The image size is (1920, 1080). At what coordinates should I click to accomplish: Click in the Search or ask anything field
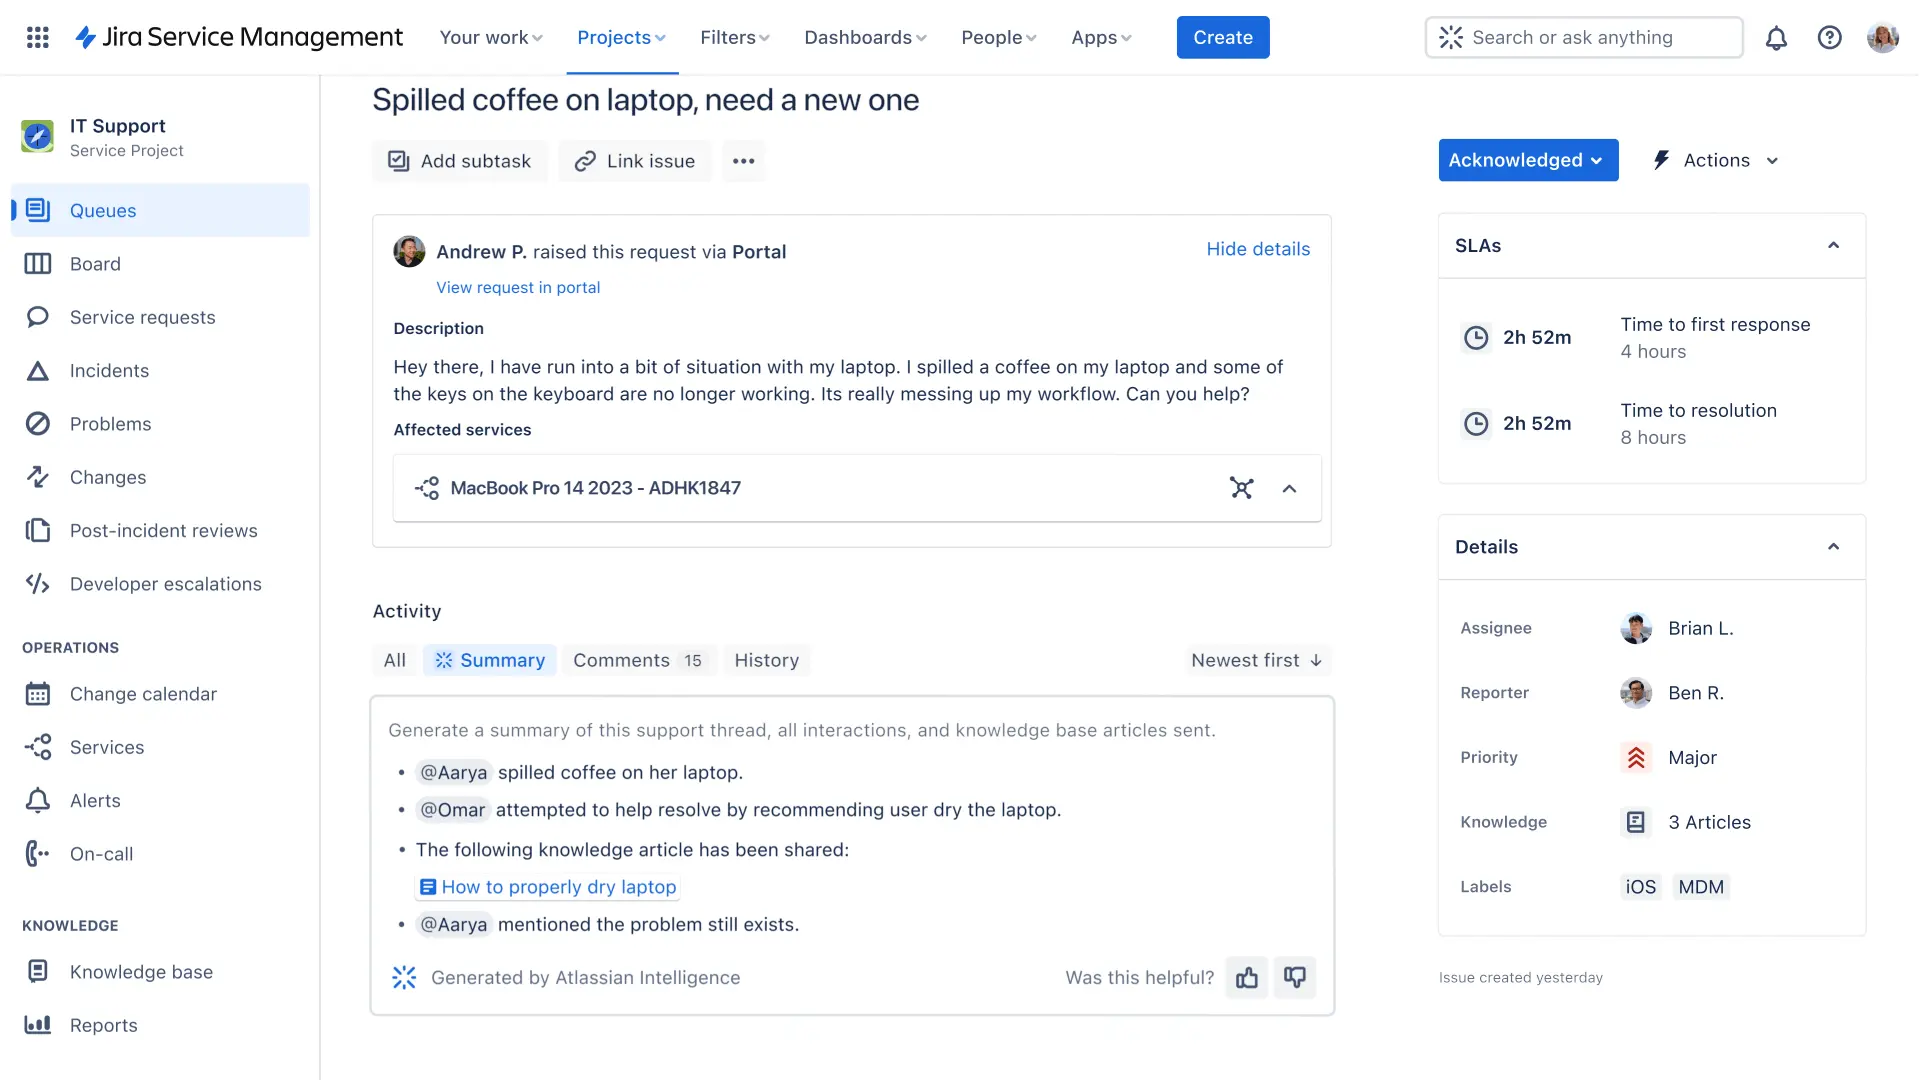point(1583,37)
